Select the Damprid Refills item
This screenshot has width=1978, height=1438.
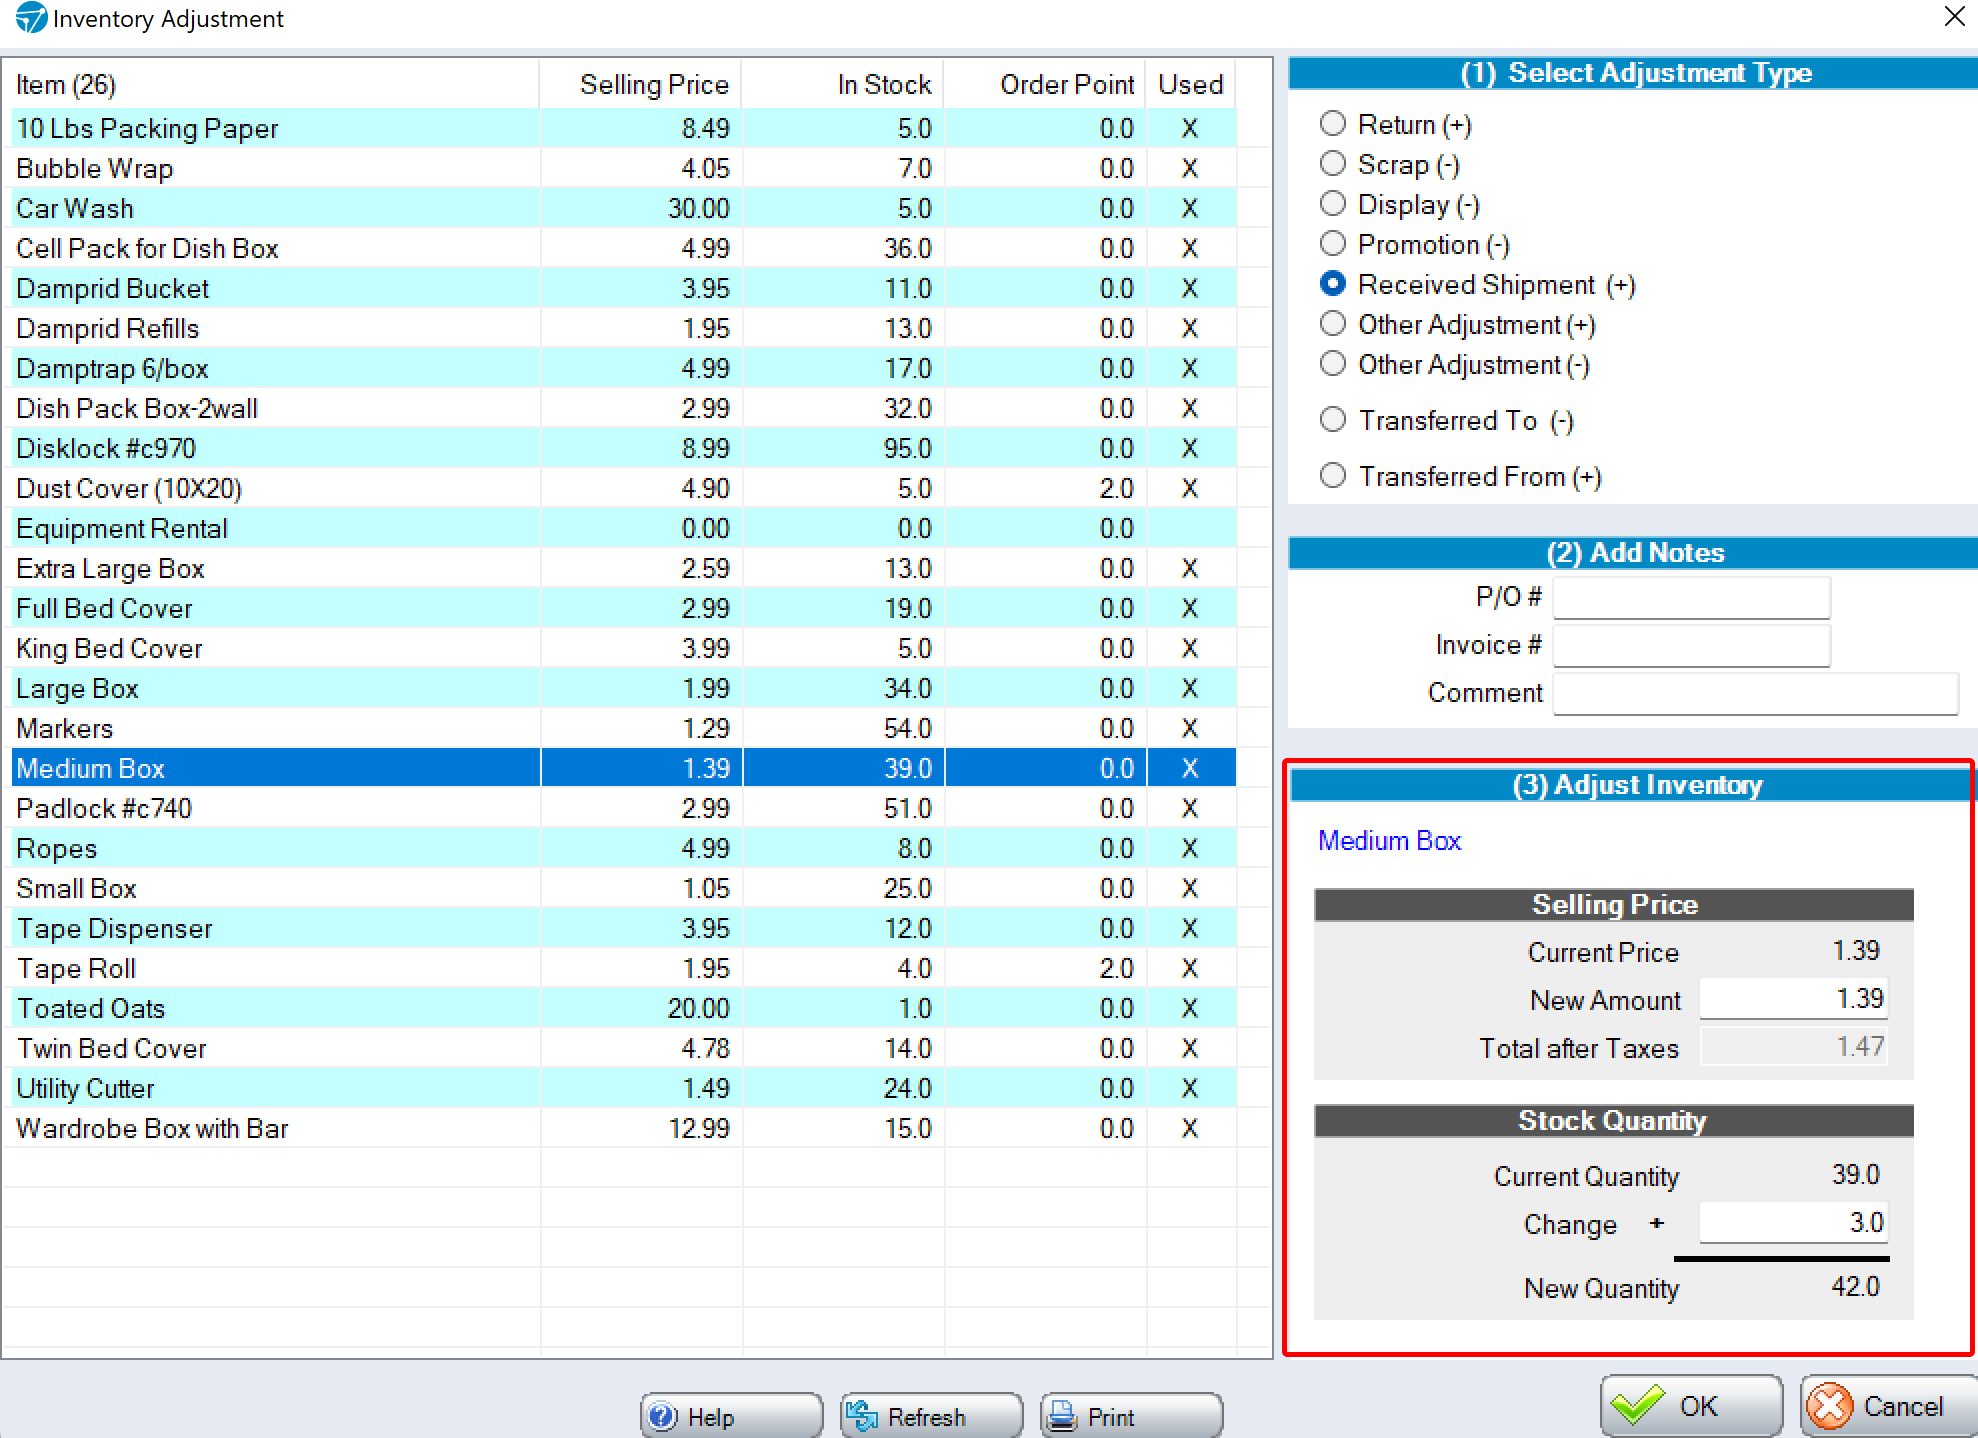click(x=624, y=328)
